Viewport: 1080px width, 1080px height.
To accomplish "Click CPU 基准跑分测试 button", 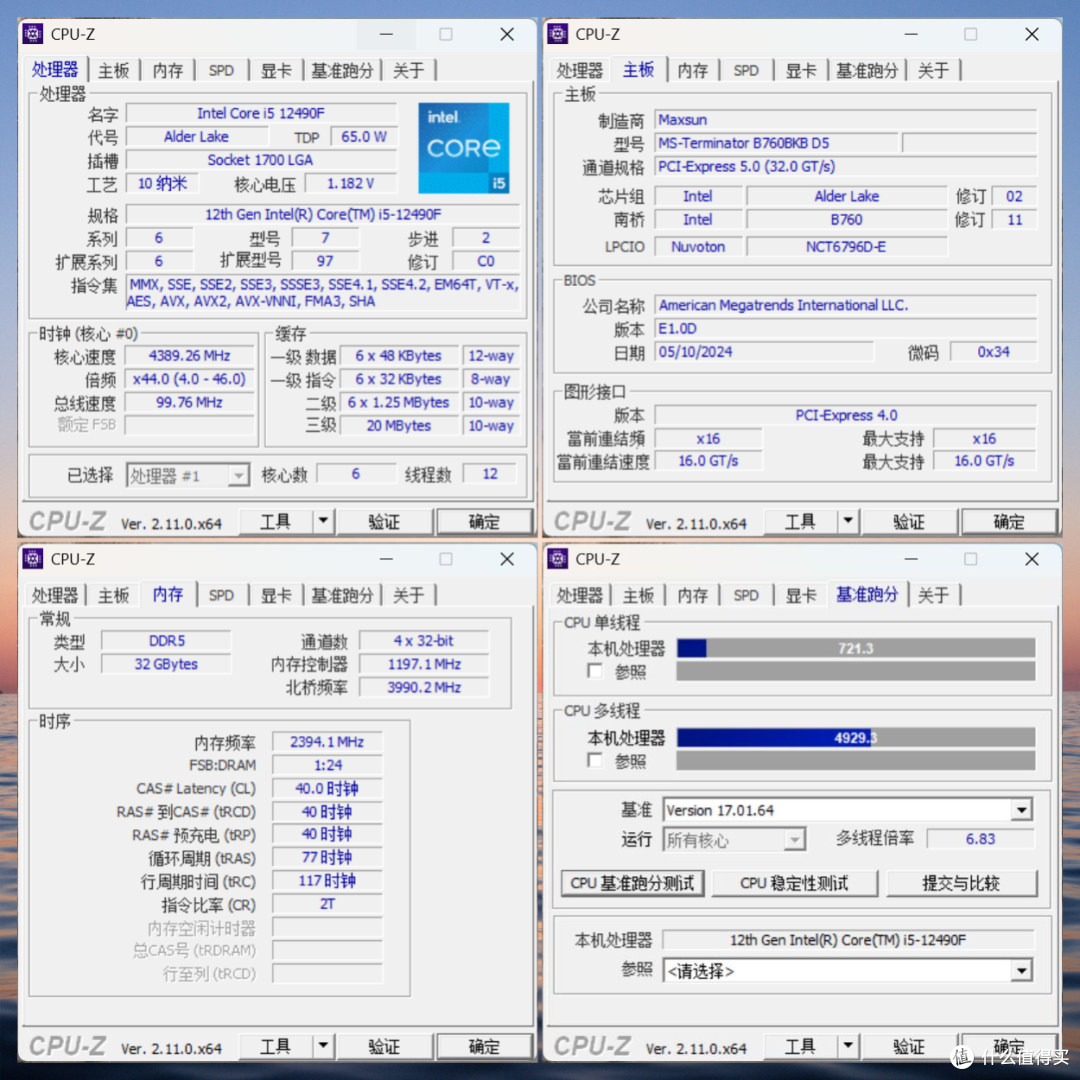I will click(632, 883).
